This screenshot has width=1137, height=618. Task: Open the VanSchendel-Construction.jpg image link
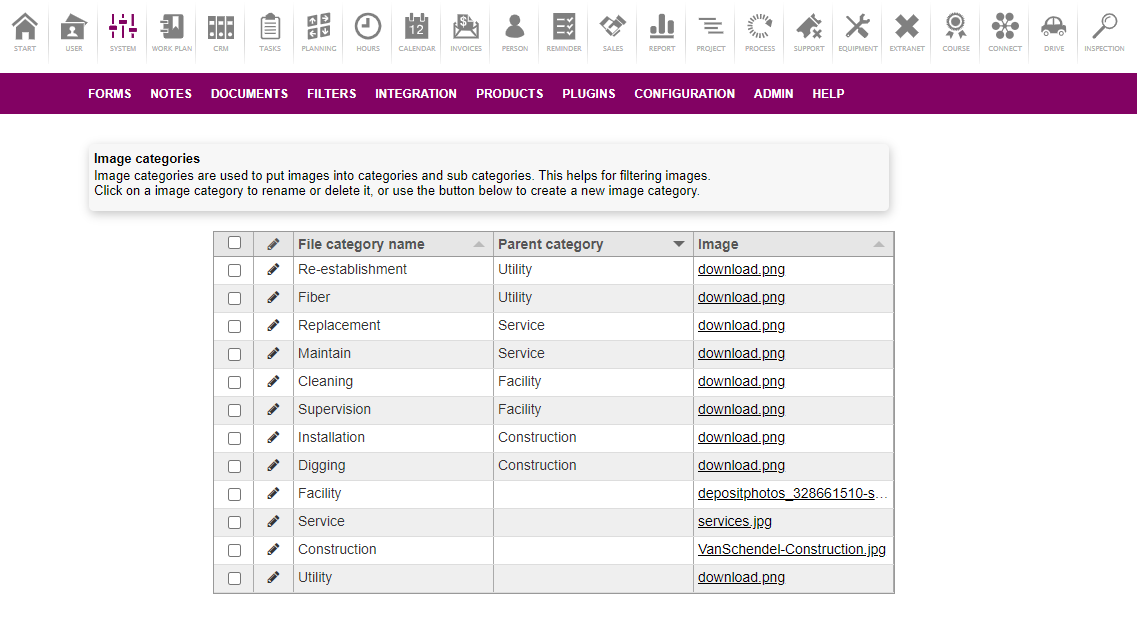pyautogui.click(x=791, y=550)
